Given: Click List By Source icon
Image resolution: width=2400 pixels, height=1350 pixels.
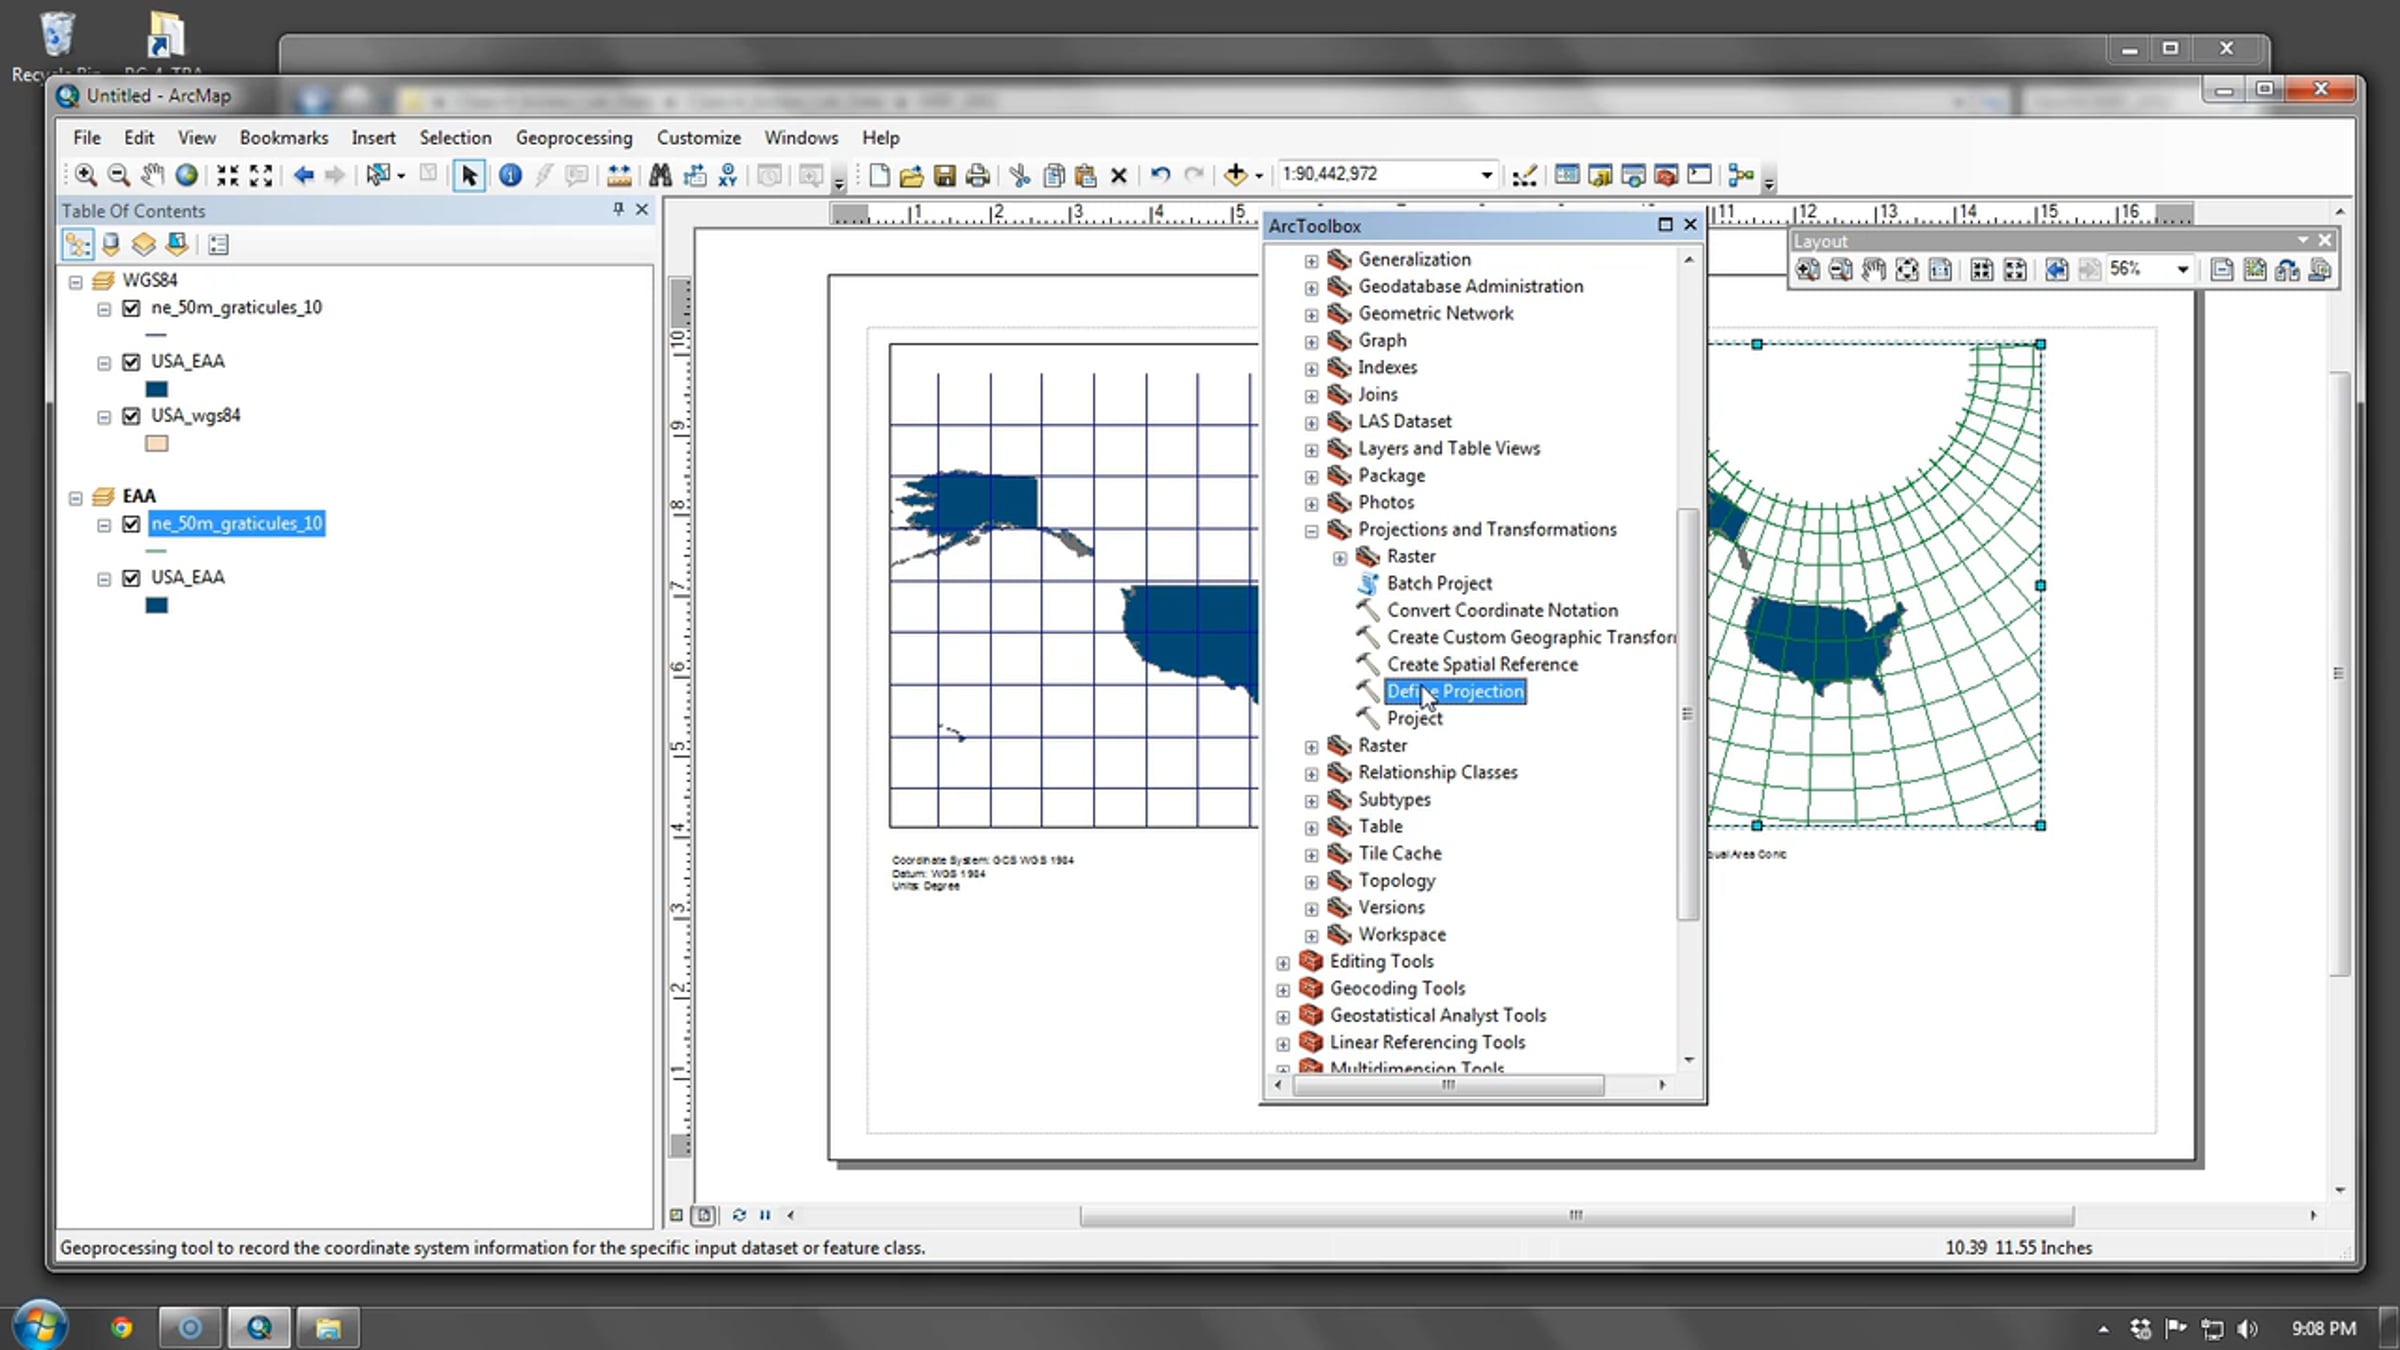Looking at the screenshot, I should [x=111, y=244].
